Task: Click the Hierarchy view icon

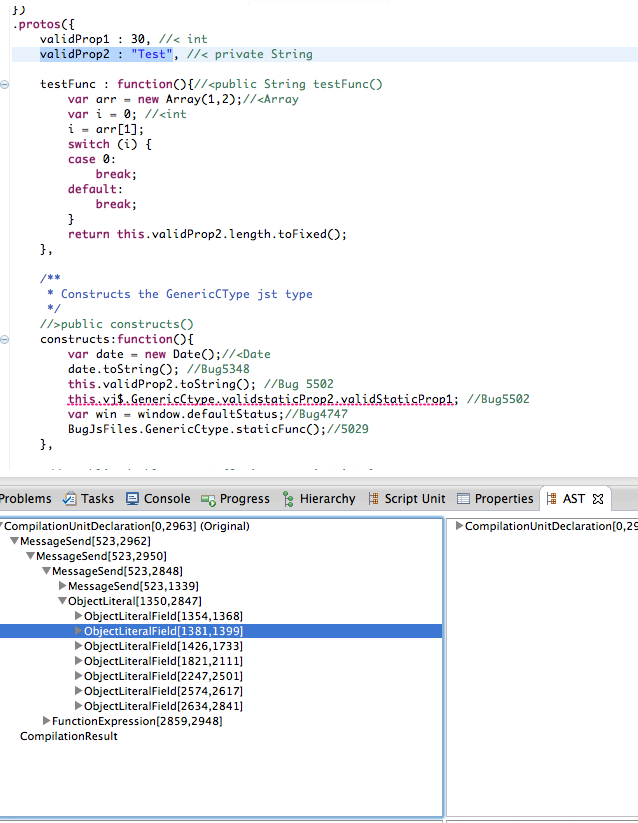Action: pyautogui.click(x=289, y=498)
